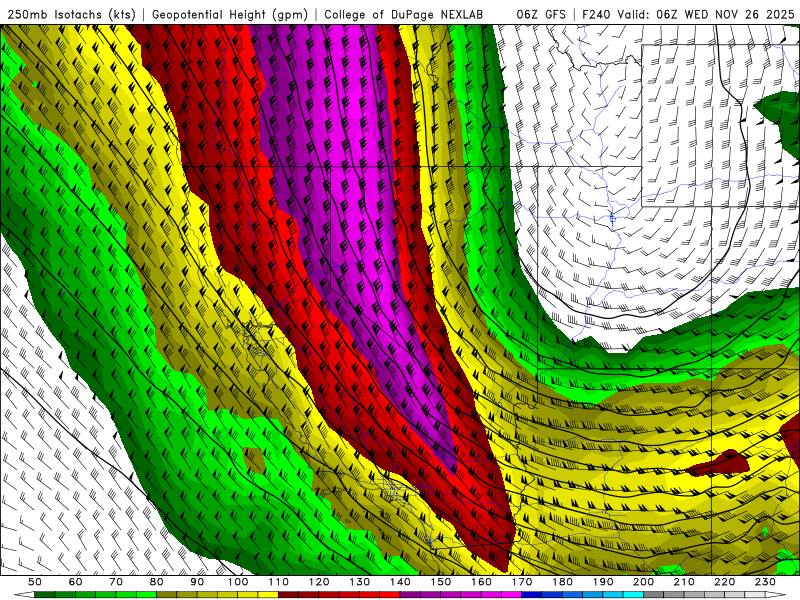Image resolution: width=800 pixels, height=600 pixels.
Task: Click the bright magenta swatch just before 170
Action: point(511,595)
